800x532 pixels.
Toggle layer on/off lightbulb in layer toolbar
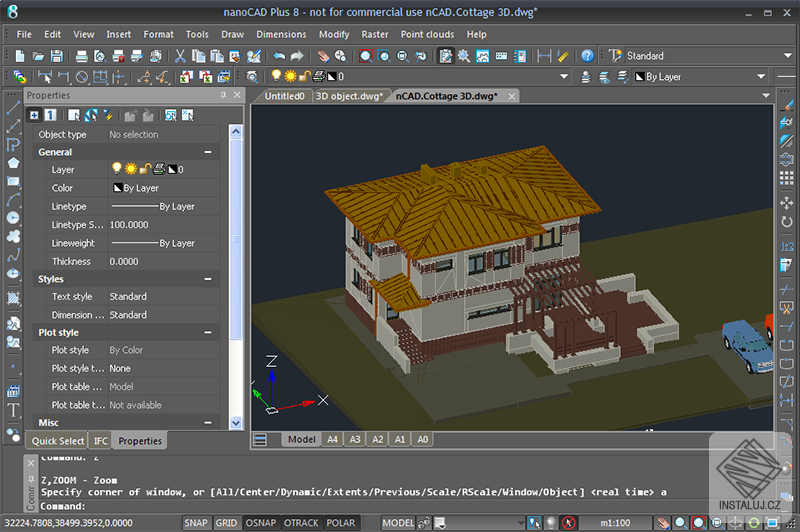[276, 76]
